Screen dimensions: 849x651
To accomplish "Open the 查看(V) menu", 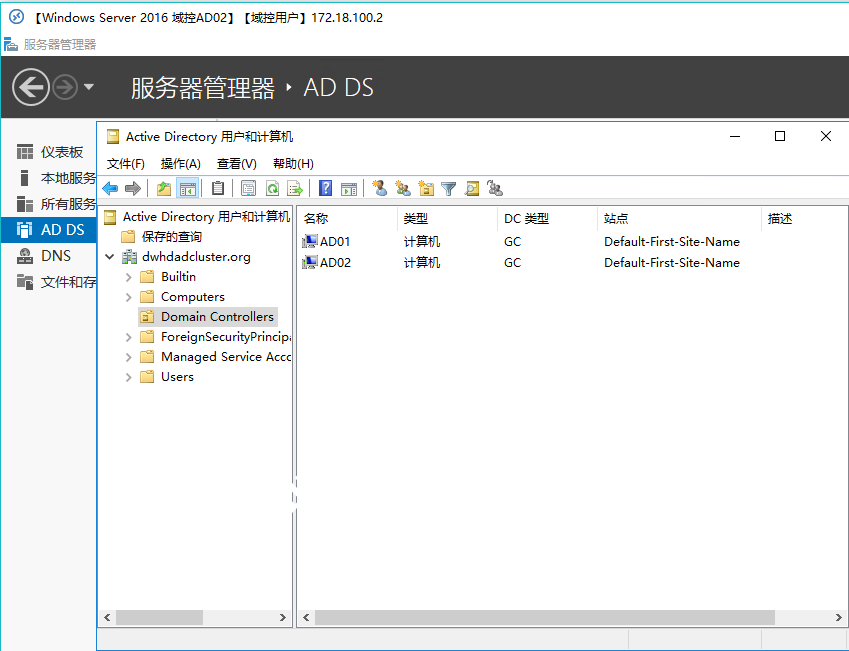I will [x=235, y=163].
